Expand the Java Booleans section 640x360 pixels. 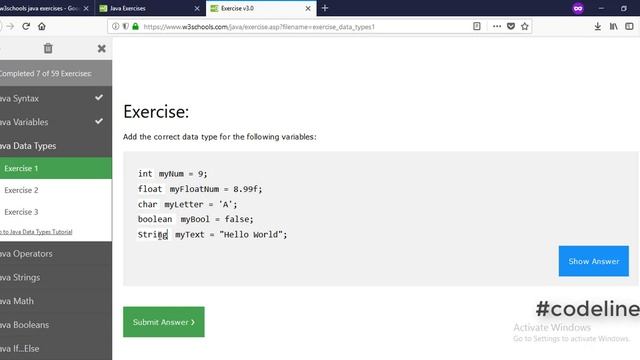[56, 325]
